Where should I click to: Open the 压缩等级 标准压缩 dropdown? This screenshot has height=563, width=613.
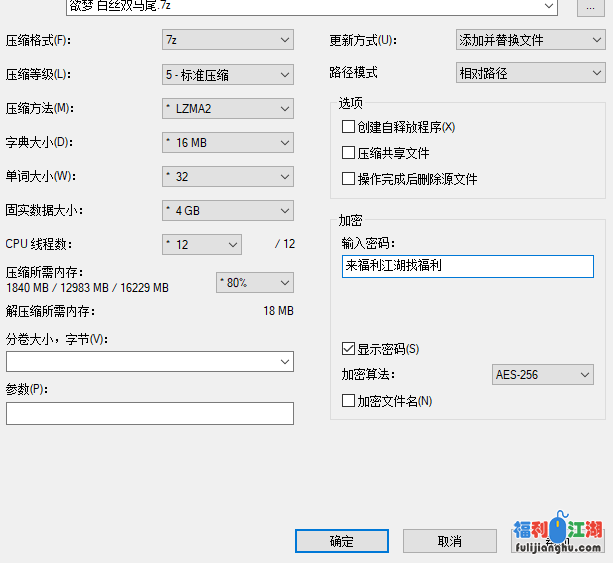click(227, 75)
